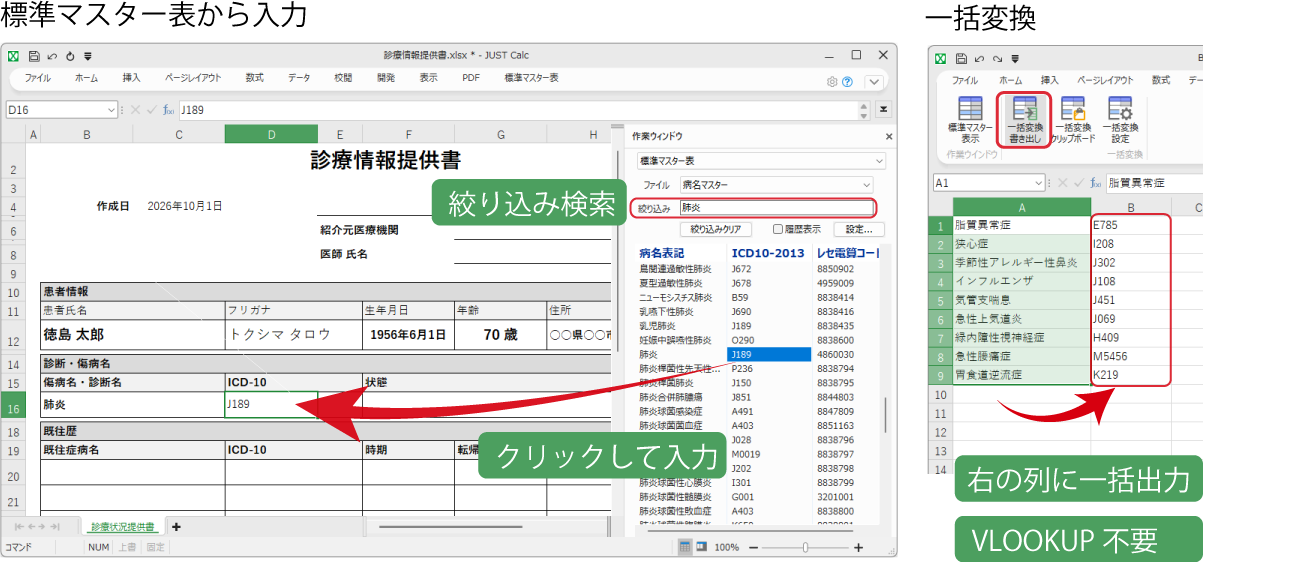Click the help question mark icon
Screen dimensions: 1305x562
point(848,82)
